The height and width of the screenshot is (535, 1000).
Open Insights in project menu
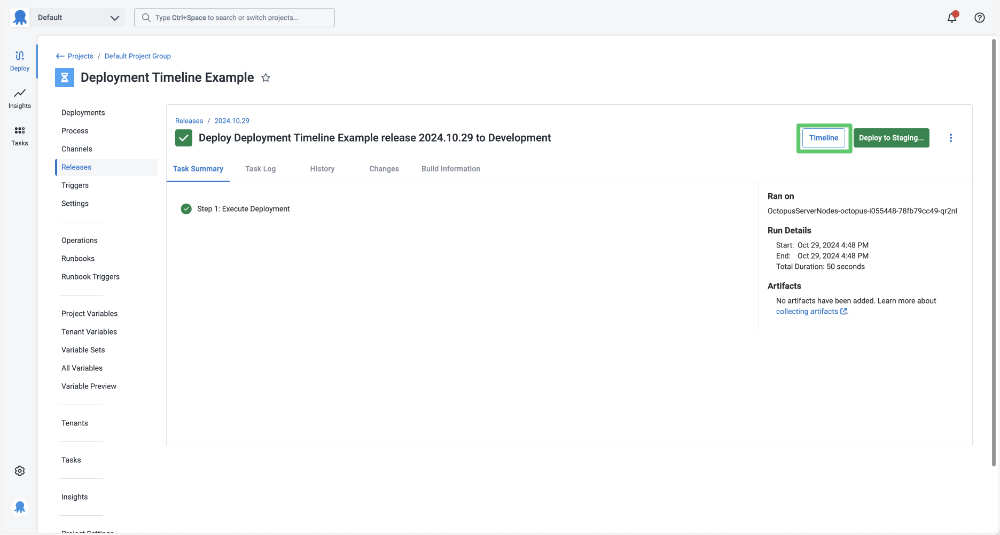pos(75,497)
